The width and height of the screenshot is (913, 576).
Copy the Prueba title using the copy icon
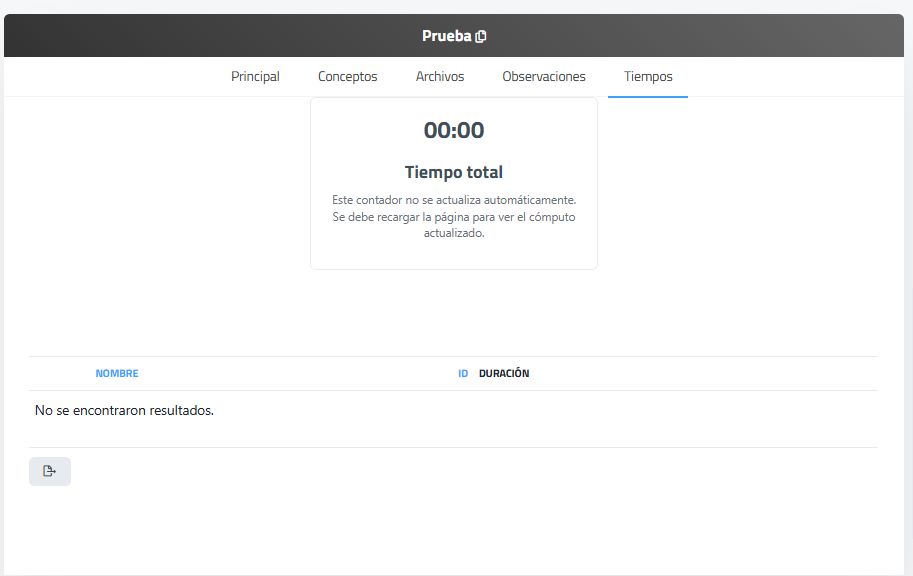[481, 36]
